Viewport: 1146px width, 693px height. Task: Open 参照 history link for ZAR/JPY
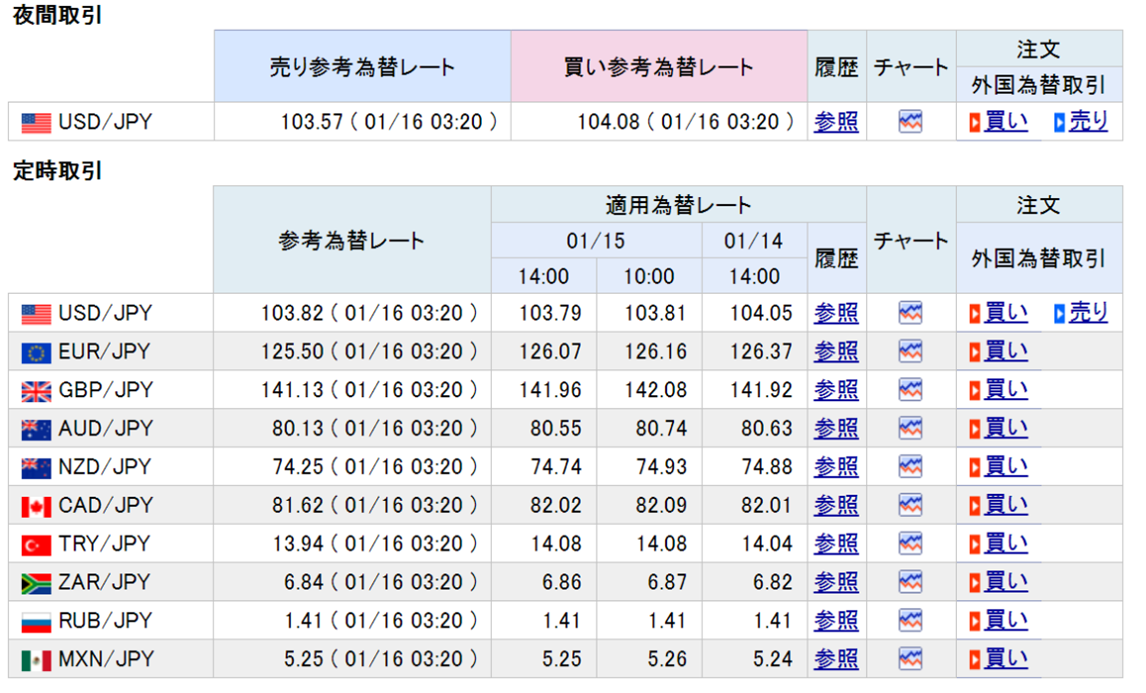click(x=836, y=583)
